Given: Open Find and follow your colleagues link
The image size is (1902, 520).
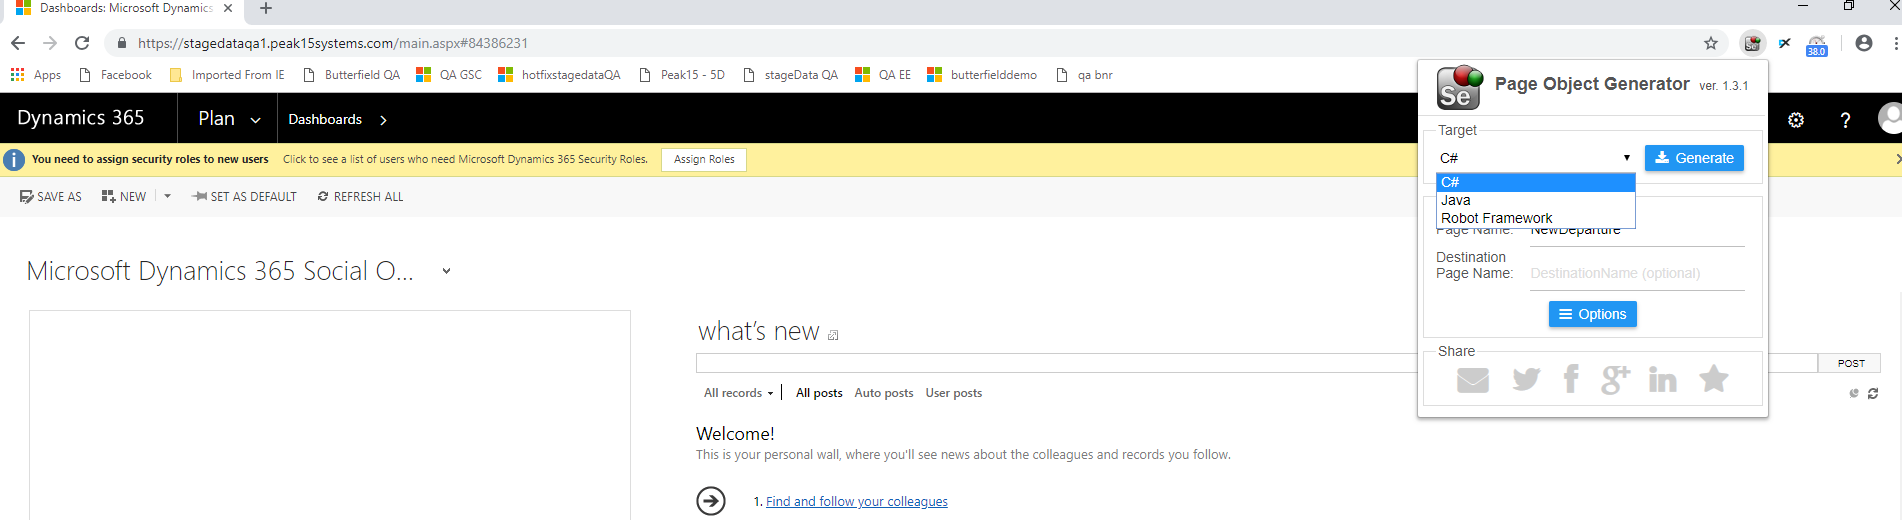Looking at the screenshot, I should [x=857, y=501].
